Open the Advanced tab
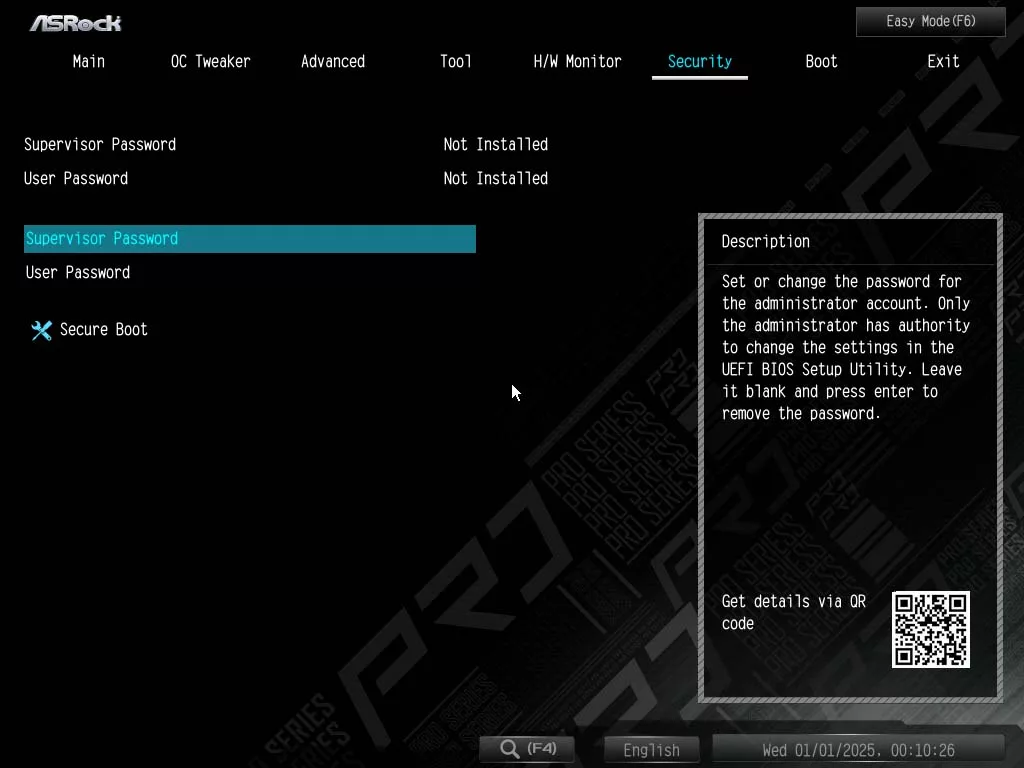The width and height of the screenshot is (1024, 768). point(333,62)
